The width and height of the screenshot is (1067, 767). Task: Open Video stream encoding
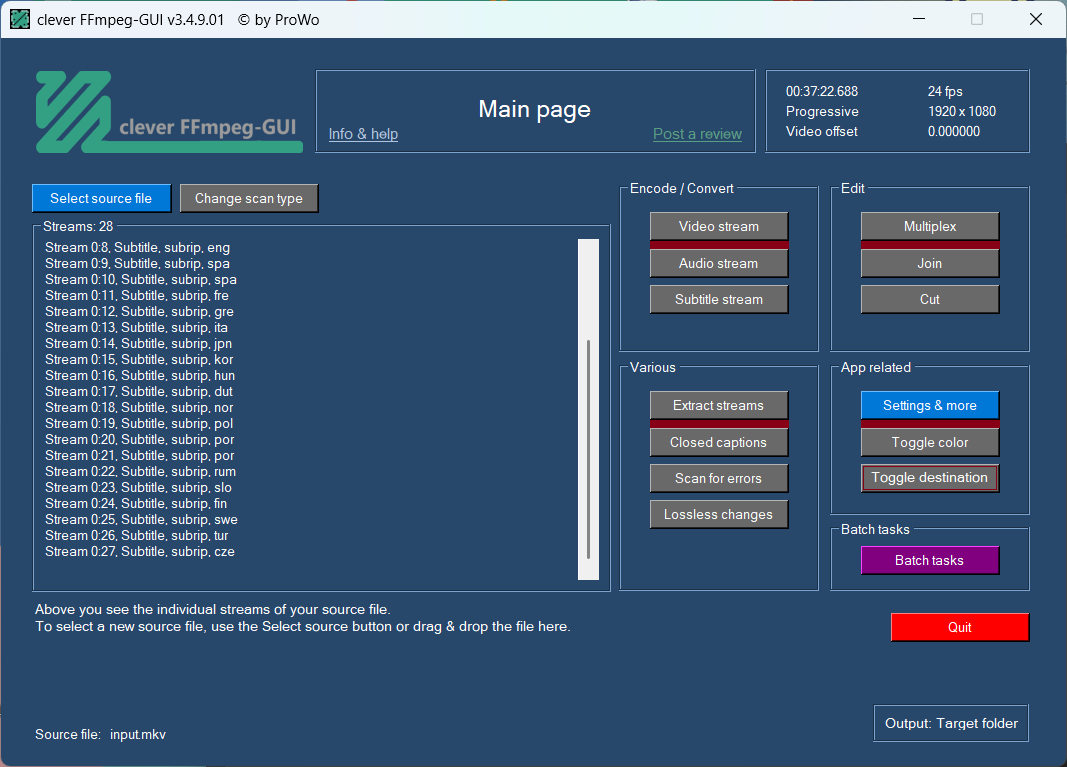pos(718,226)
